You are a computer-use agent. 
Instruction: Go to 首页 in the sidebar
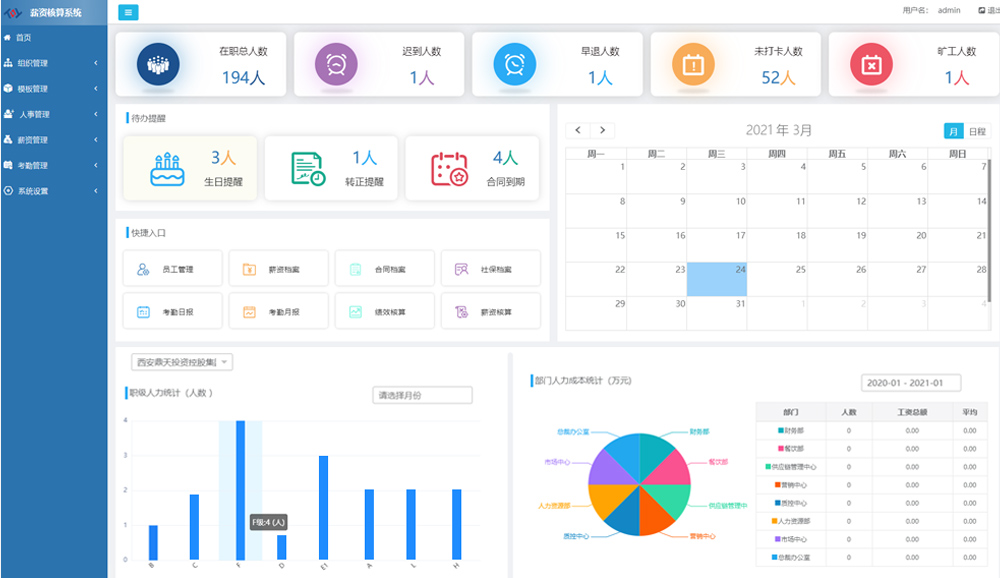23,37
